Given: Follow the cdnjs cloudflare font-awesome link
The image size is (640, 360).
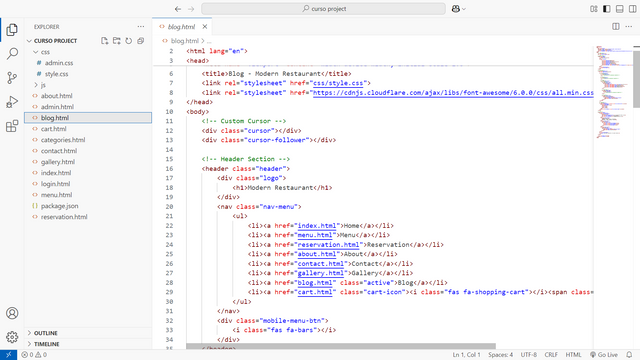Looking at the screenshot, I should point(453,93).
